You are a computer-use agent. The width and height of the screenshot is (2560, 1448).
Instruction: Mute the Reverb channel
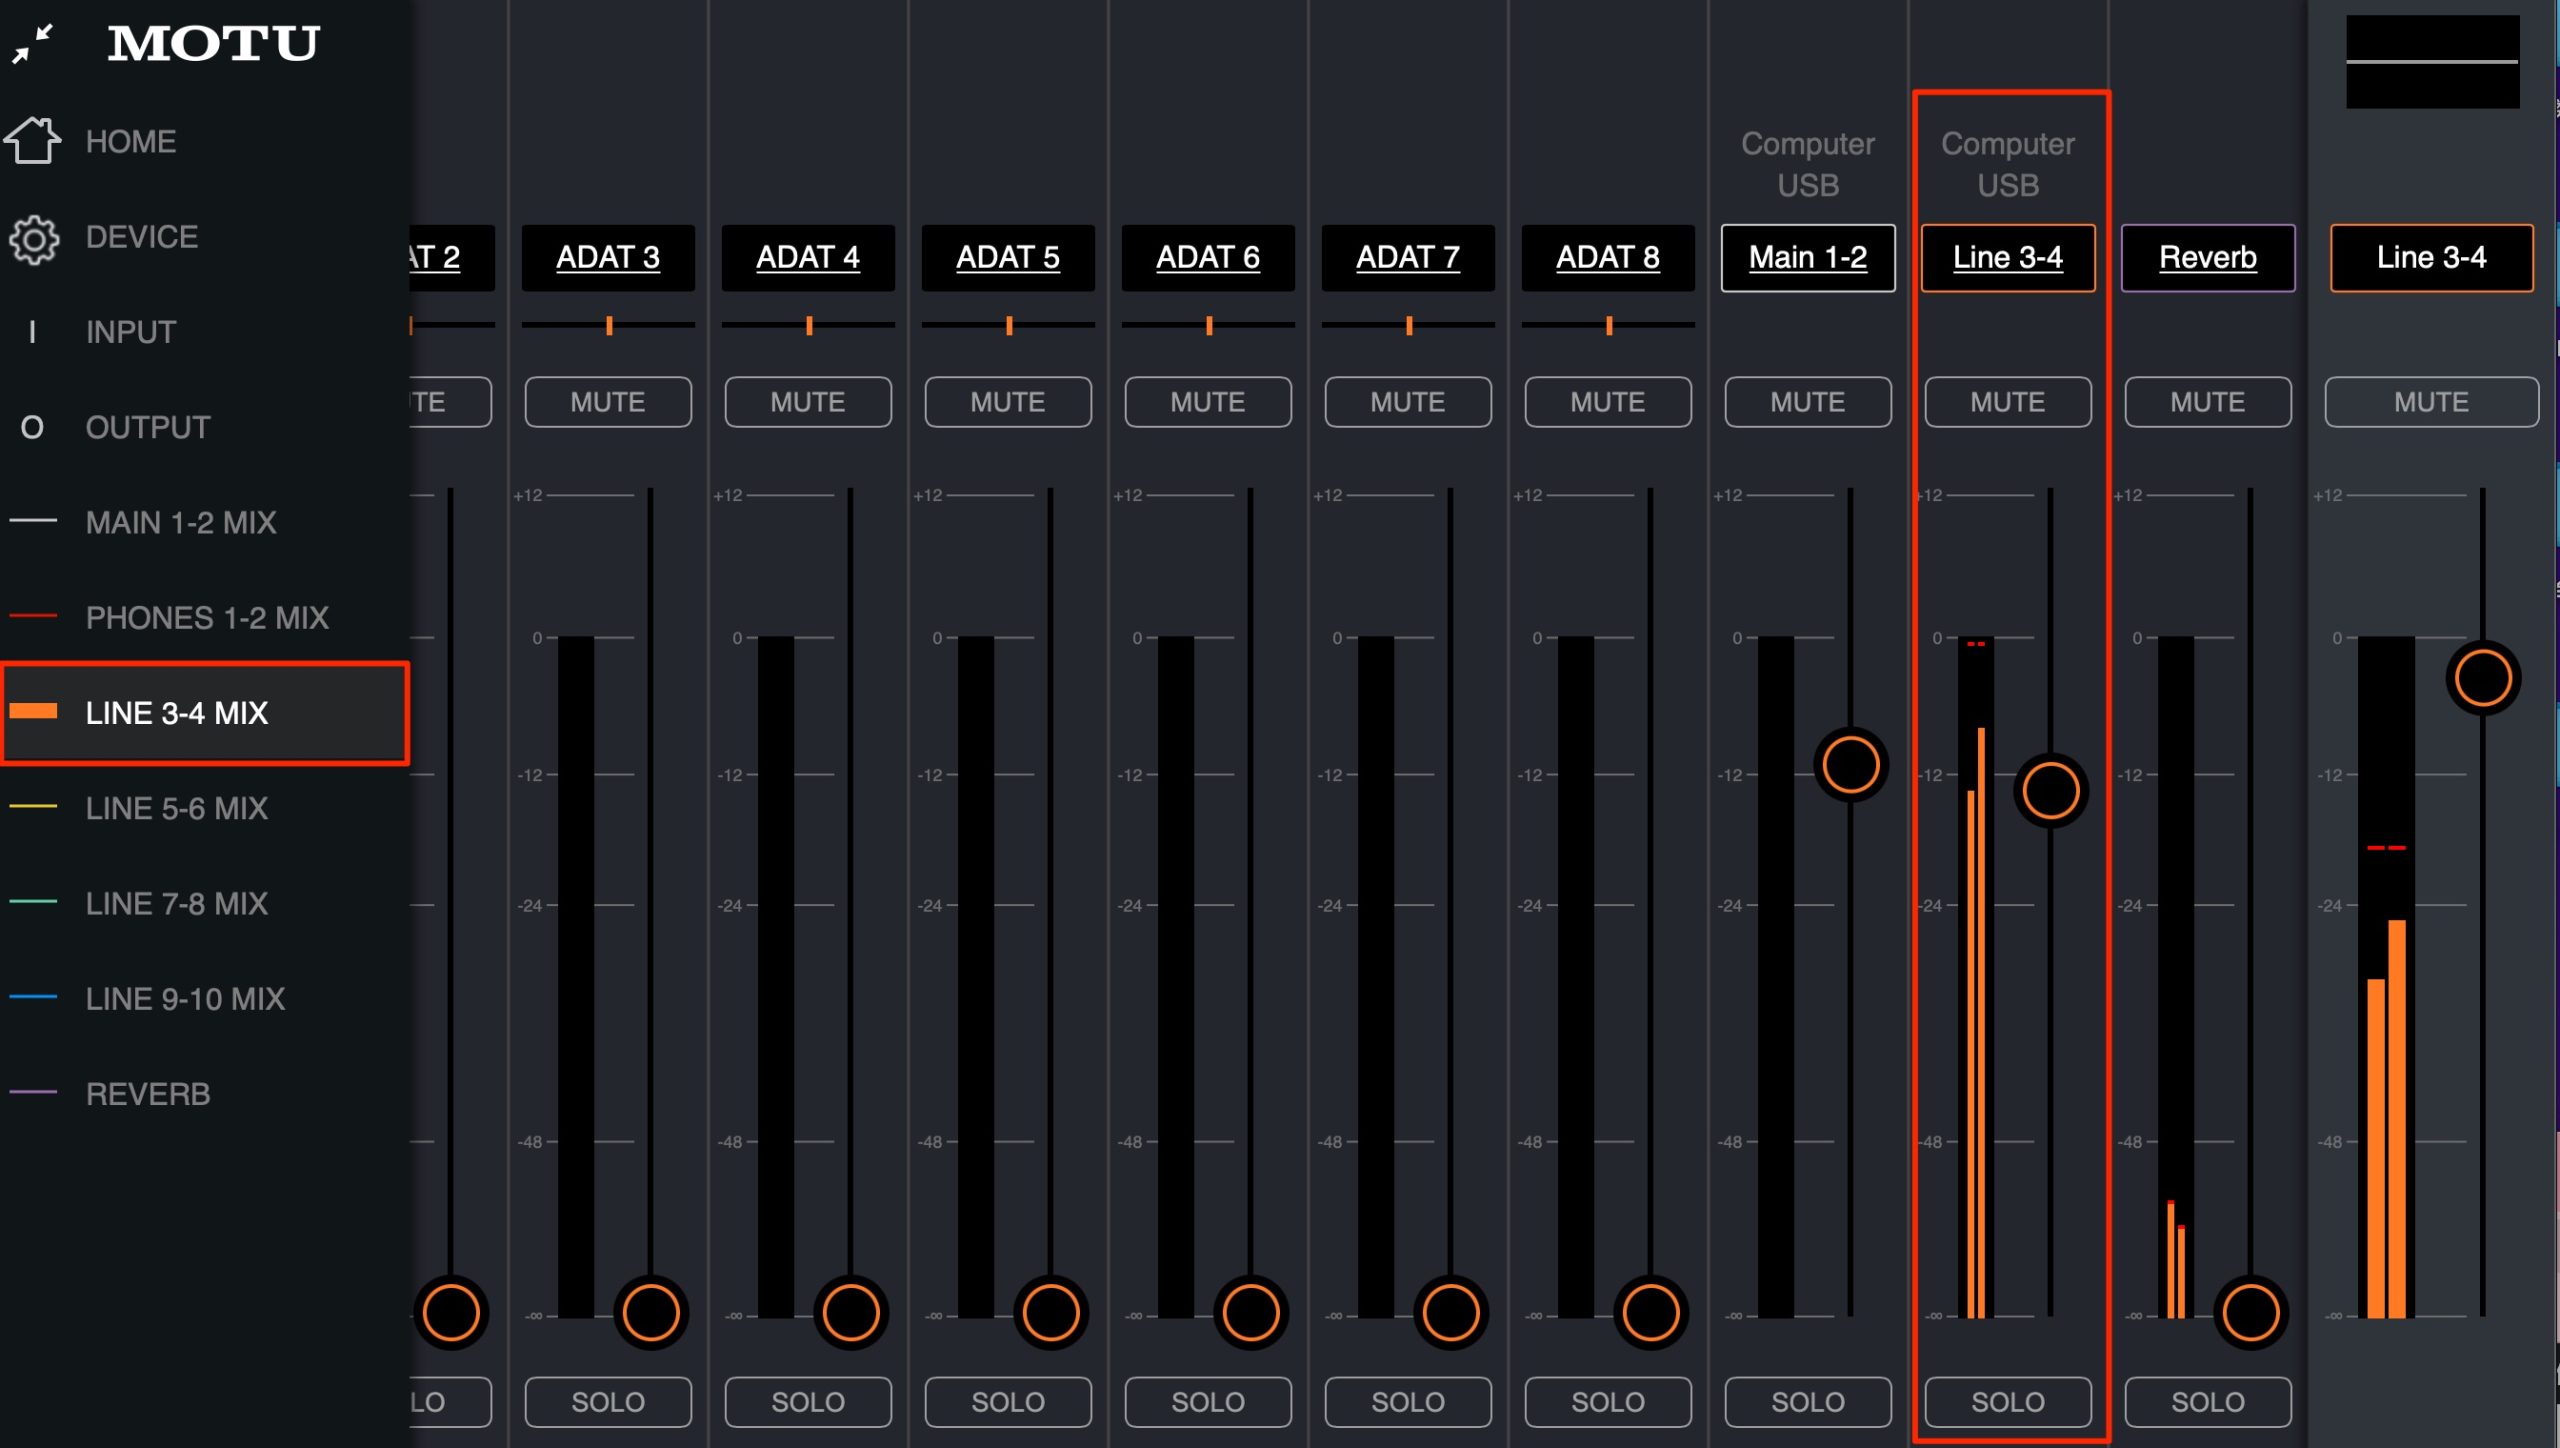[2208, 402]
